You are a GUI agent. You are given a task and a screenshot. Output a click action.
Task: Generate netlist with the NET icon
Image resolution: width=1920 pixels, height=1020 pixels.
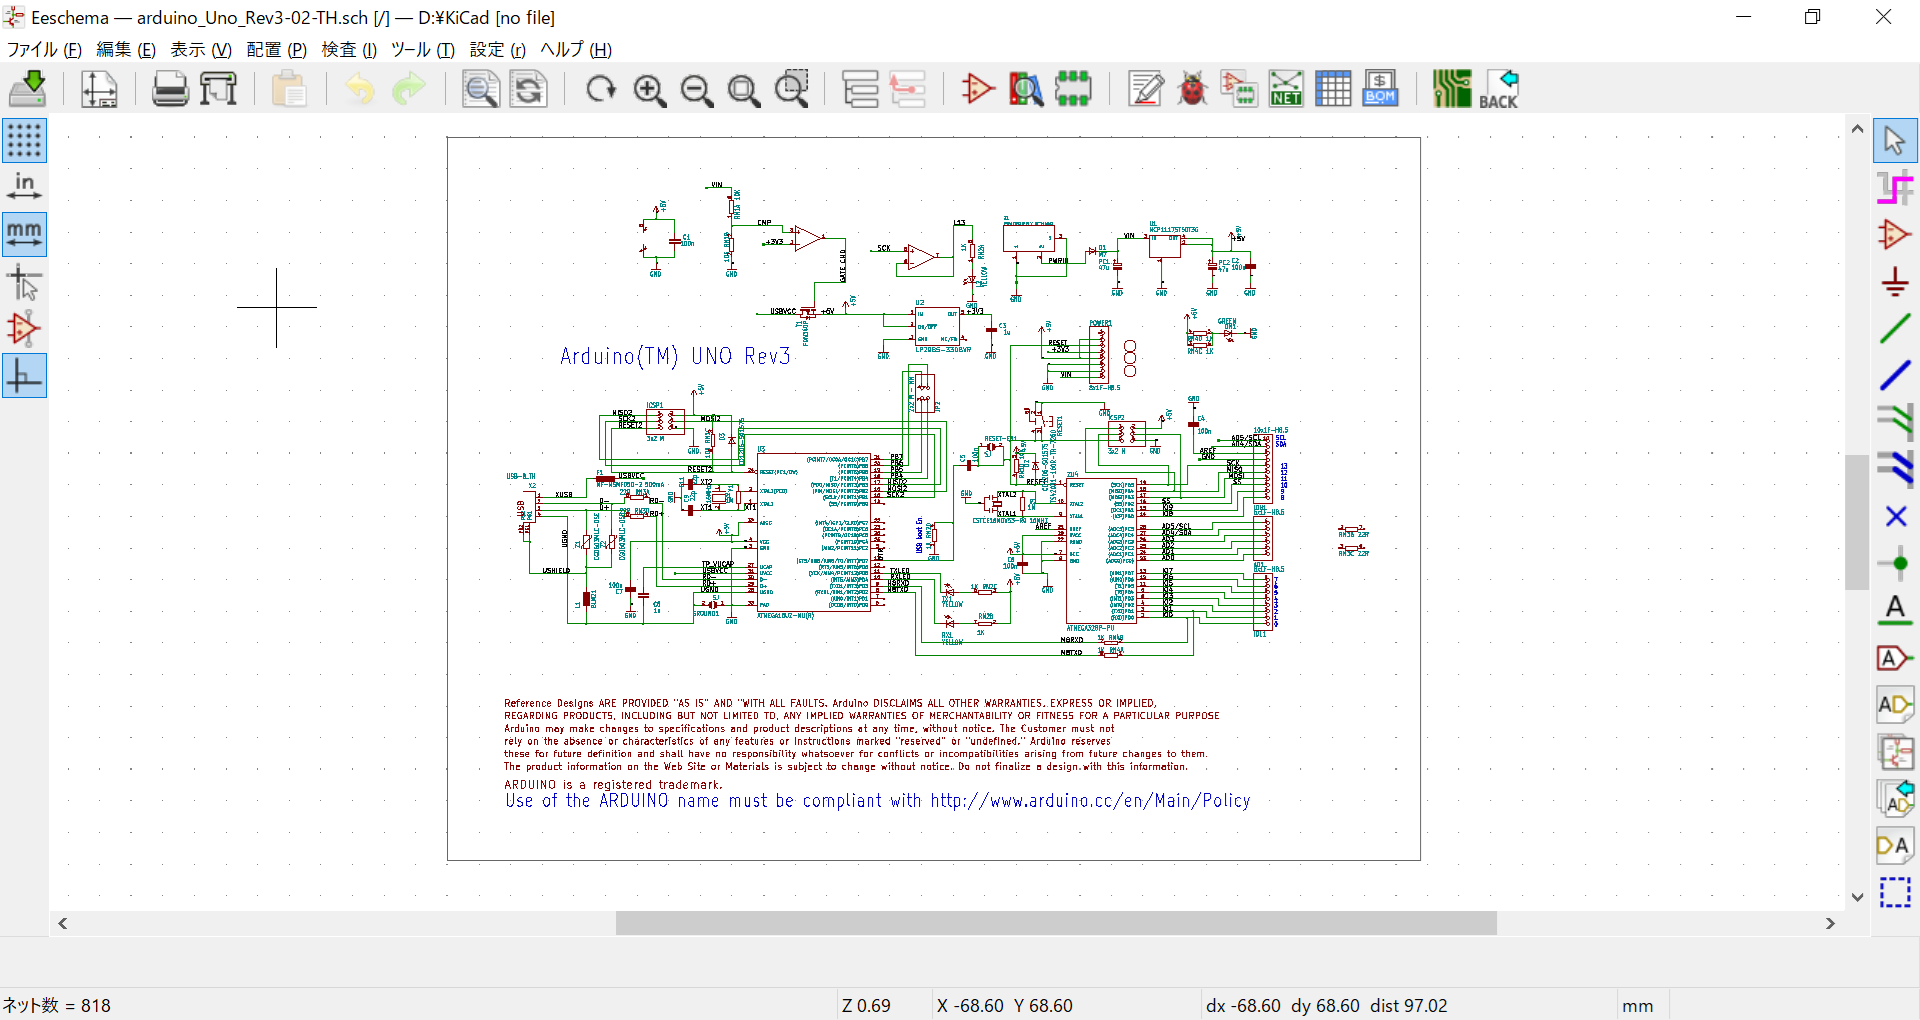1286,90
